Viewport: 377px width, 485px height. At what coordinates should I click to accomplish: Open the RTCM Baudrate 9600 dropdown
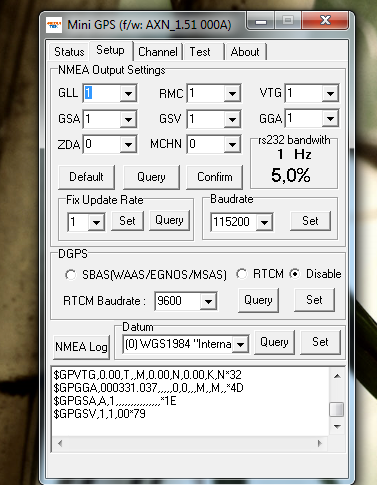(209, 302)
